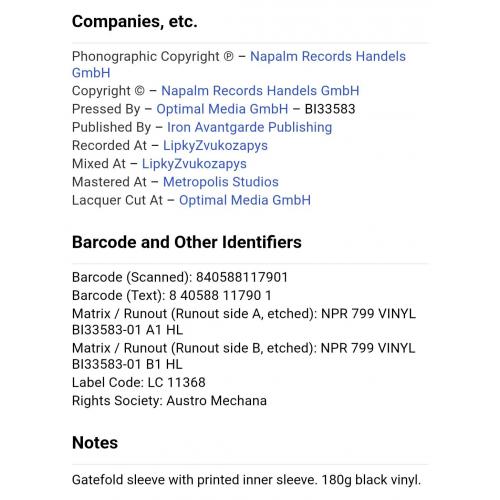Click the BI33583 catalog code text

(x=330, y=109)
